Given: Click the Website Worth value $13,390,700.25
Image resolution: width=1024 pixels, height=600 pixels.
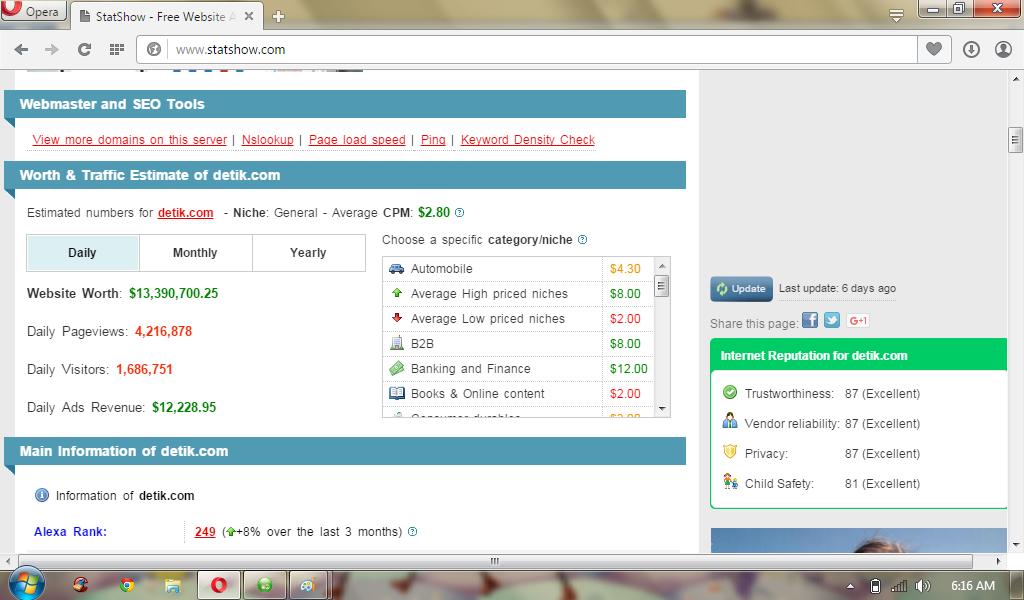Looking at the screenshot, I should pyautogui.click(x=173, y=294).
